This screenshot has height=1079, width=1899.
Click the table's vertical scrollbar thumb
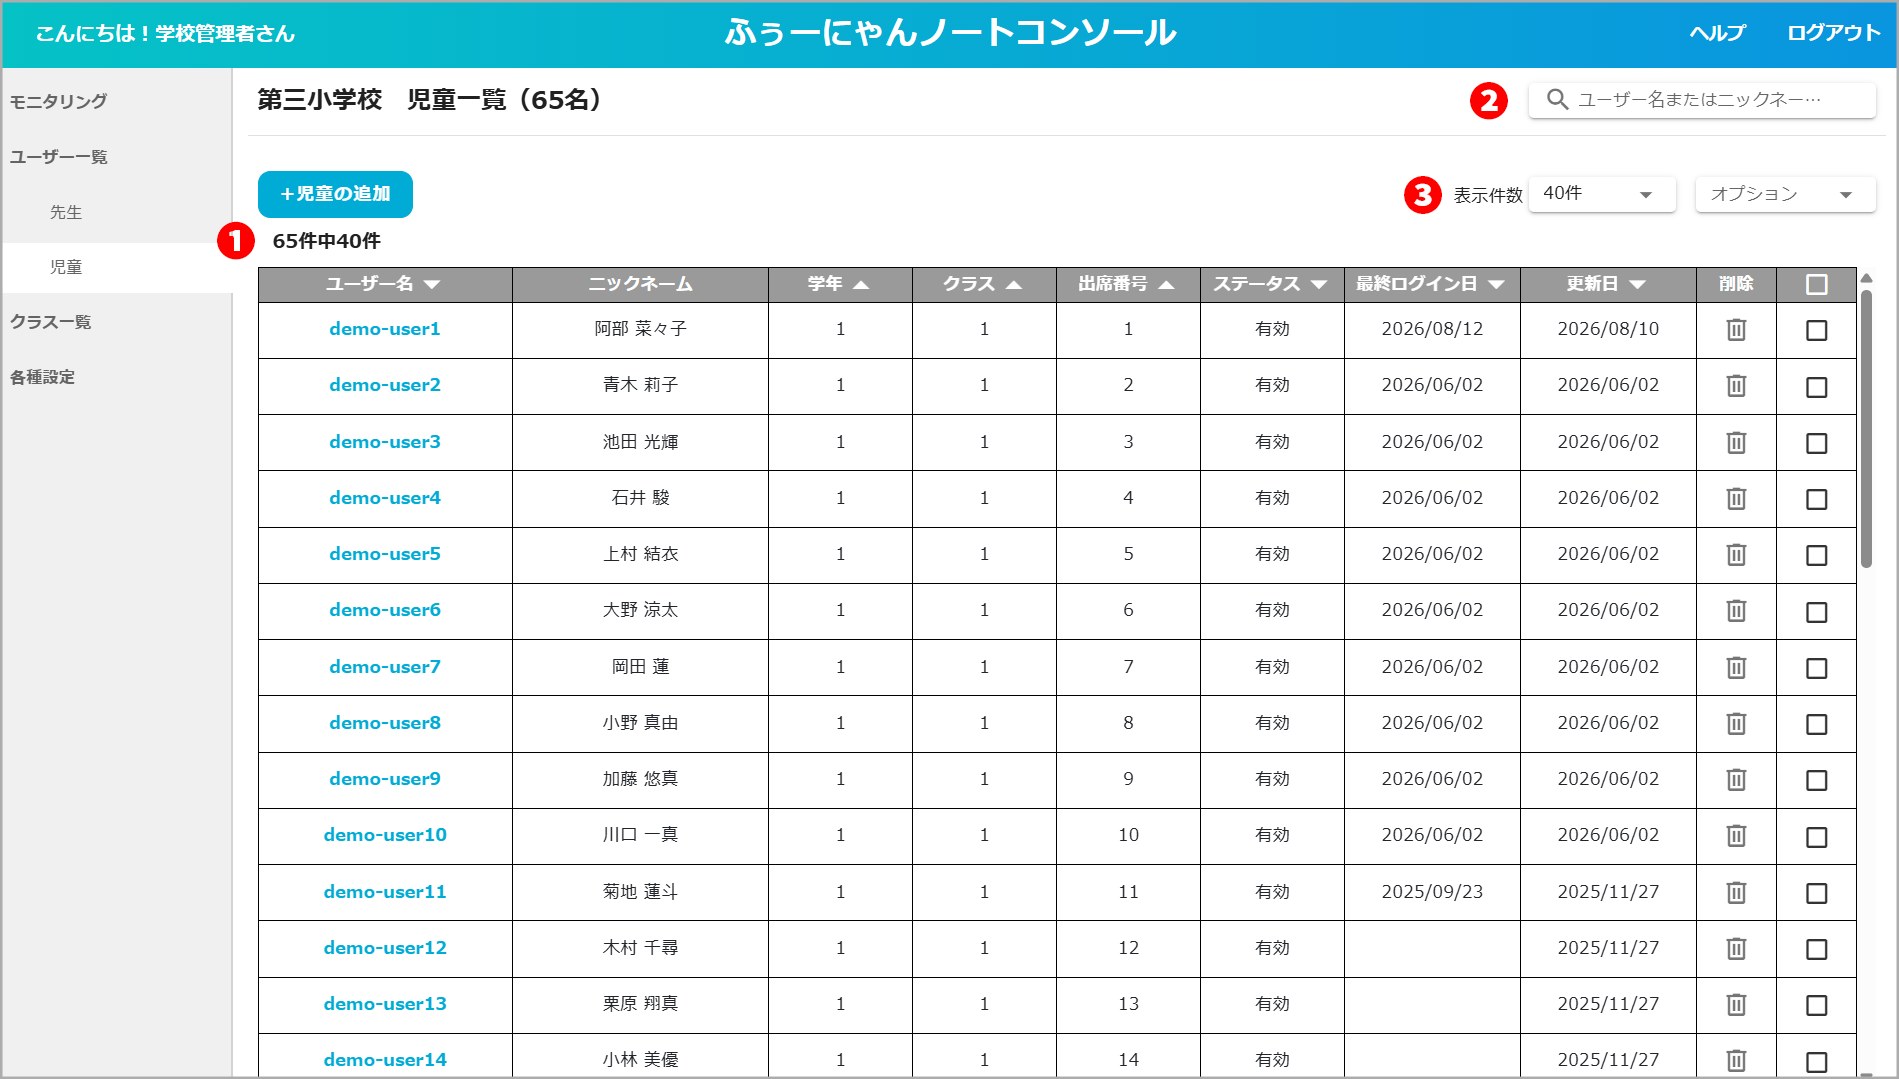(1866, 430)
